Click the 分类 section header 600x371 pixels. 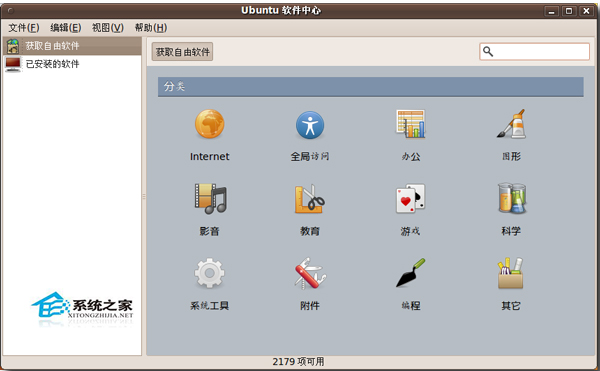[370, 86]
